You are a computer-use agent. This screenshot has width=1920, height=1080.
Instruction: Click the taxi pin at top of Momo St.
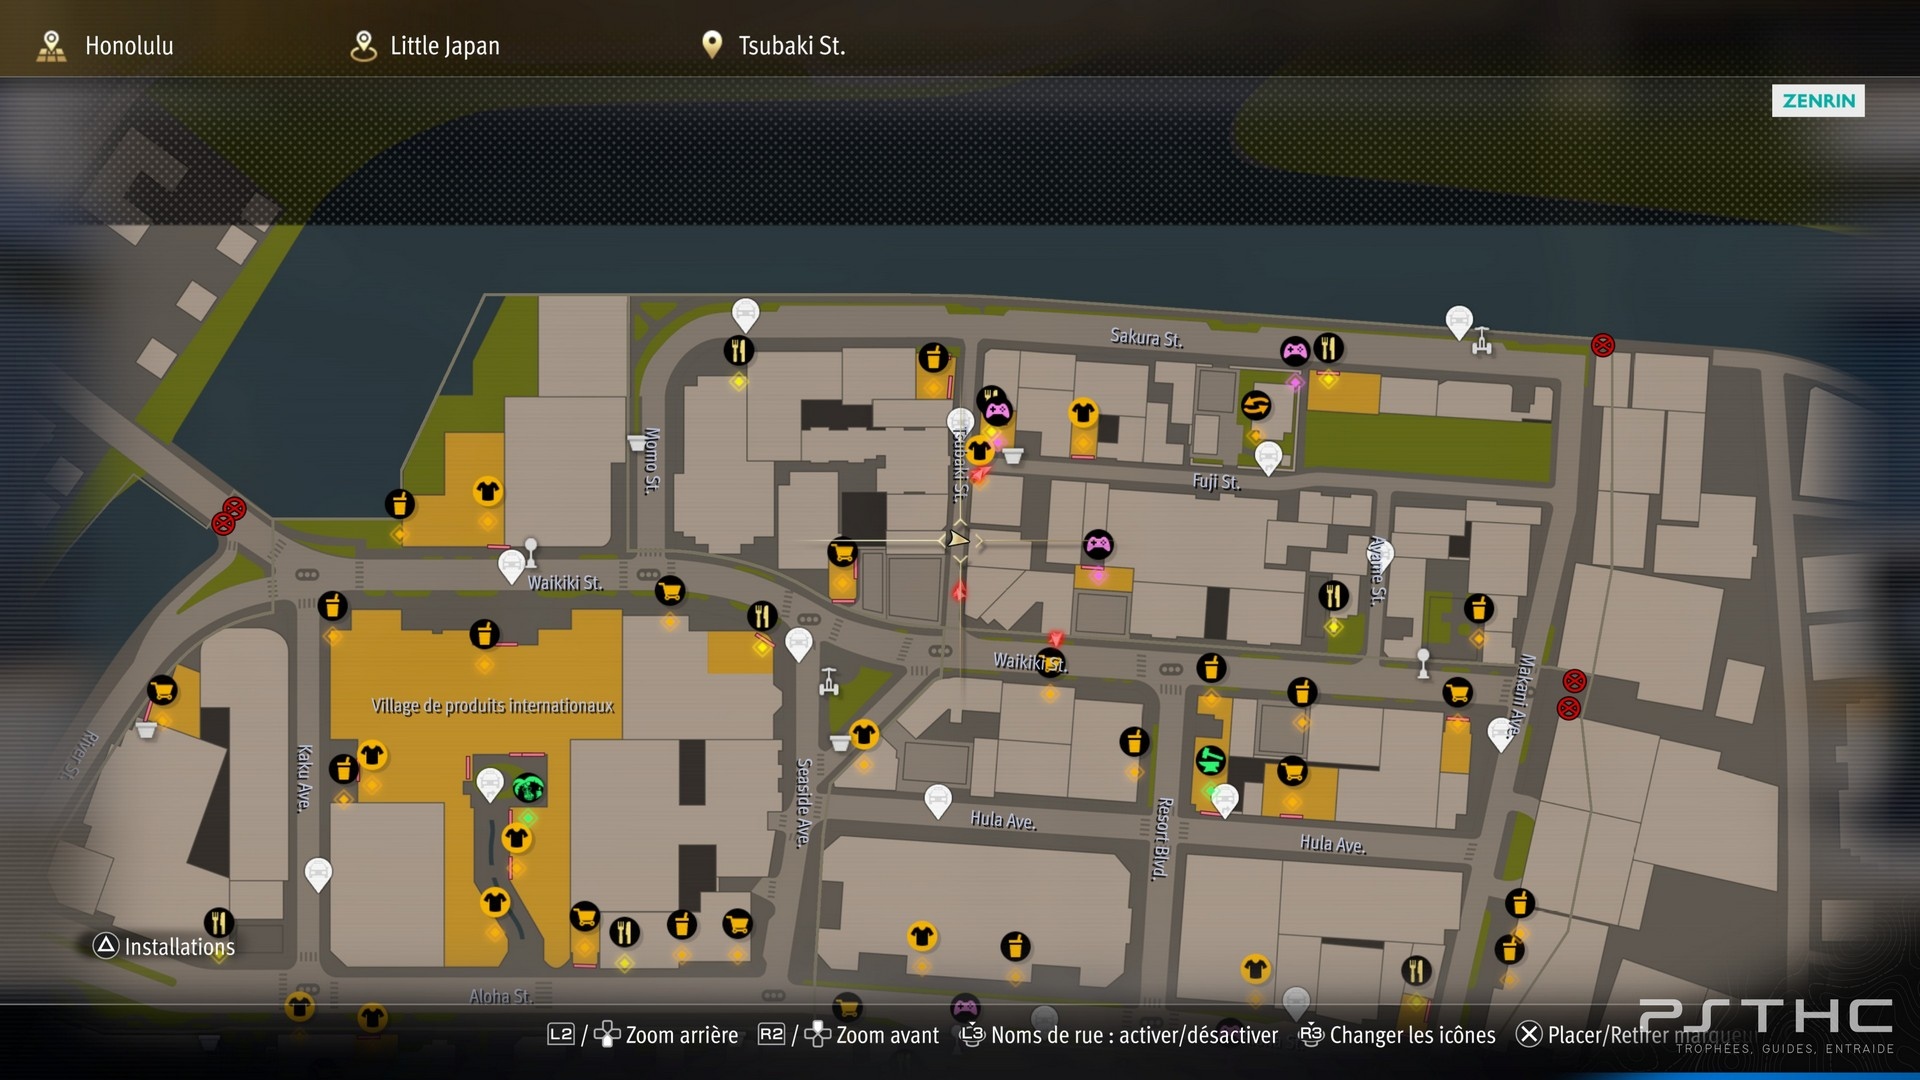(745, 314)
